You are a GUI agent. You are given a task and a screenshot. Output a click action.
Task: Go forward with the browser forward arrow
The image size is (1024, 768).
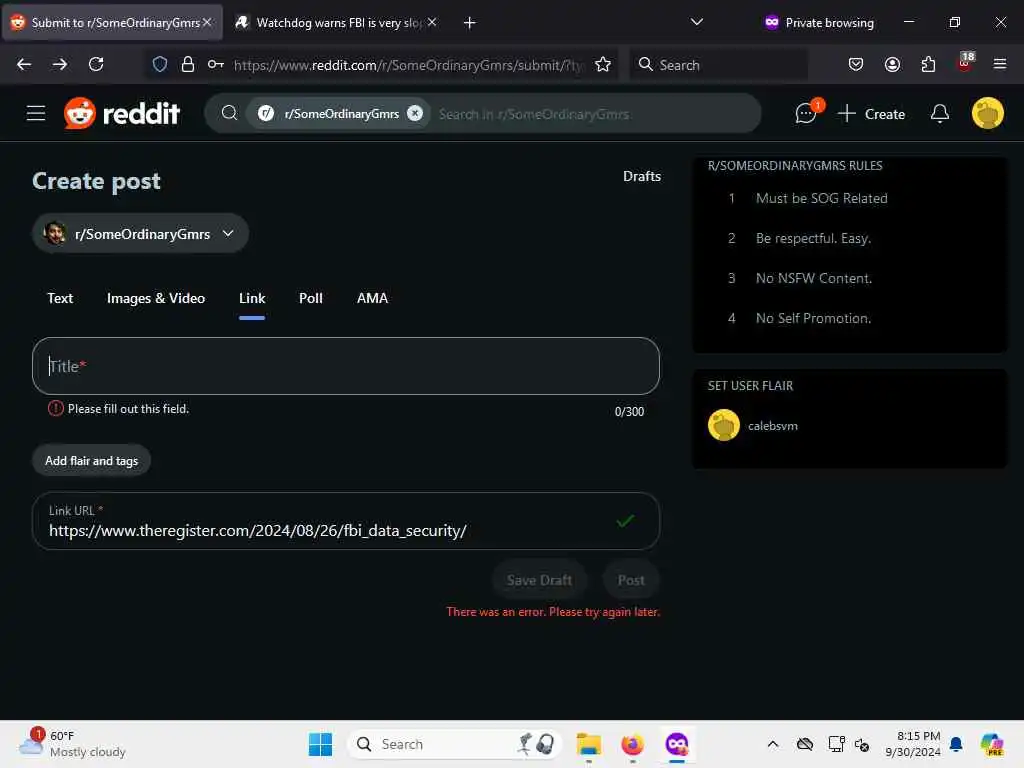click(x=60, y=64)
